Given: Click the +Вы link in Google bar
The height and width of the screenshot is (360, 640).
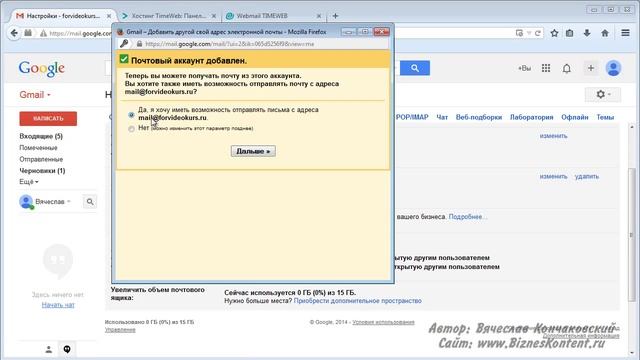Looking at the screenshot, I should 524,69.
